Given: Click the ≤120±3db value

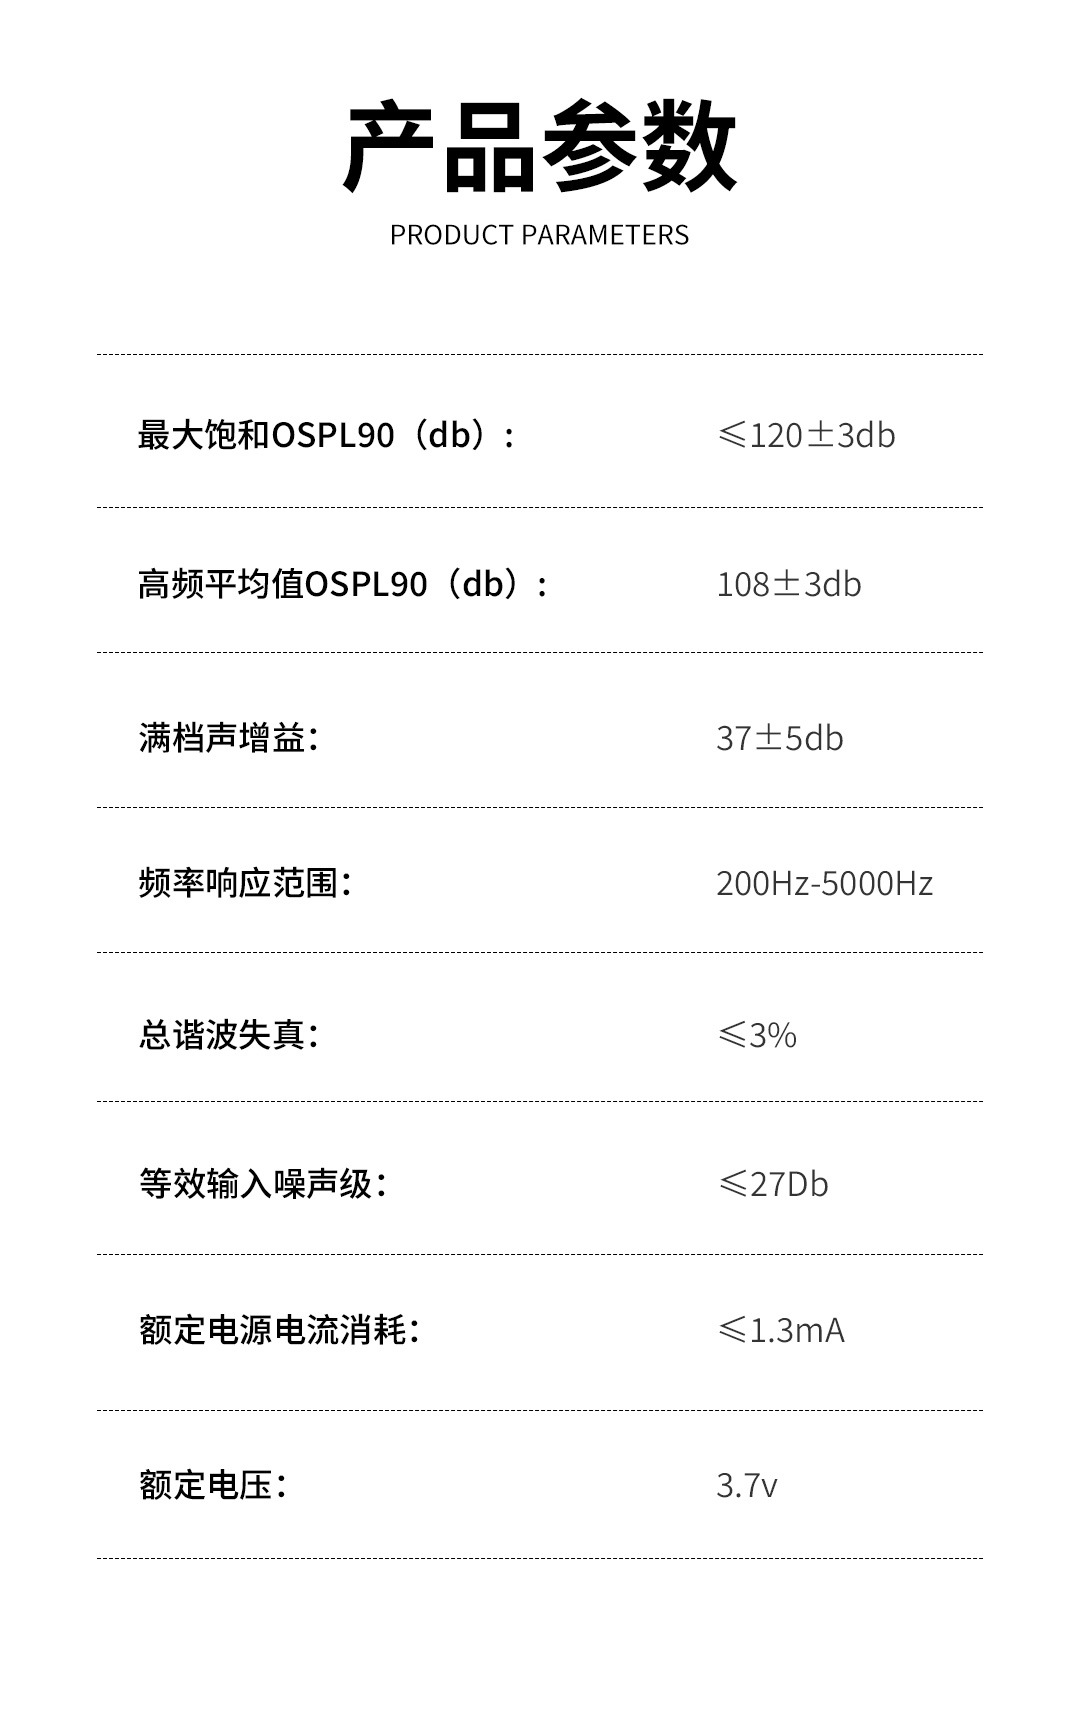Looking at the screenshot, I should 806,435.
